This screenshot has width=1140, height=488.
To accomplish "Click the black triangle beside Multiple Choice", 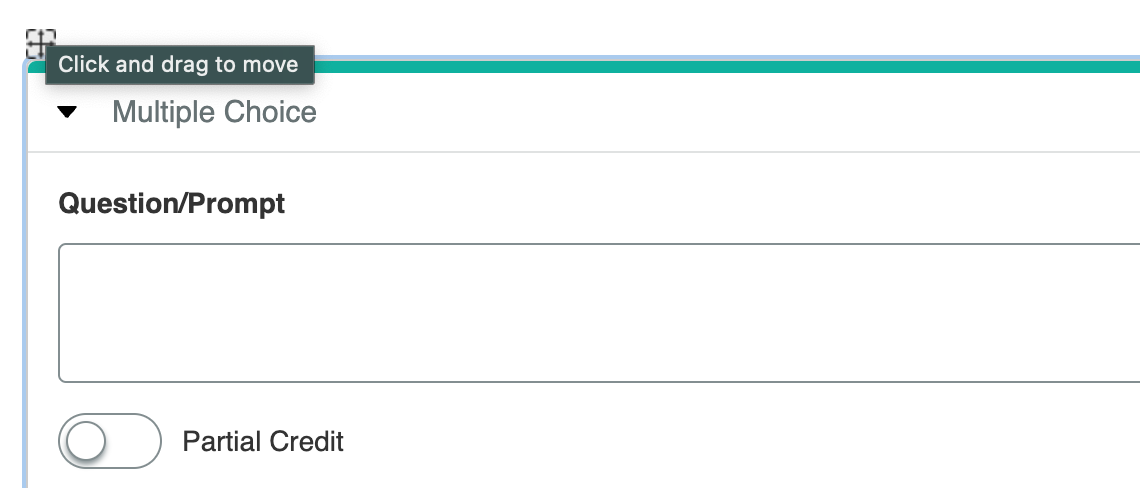I will 67,112.
